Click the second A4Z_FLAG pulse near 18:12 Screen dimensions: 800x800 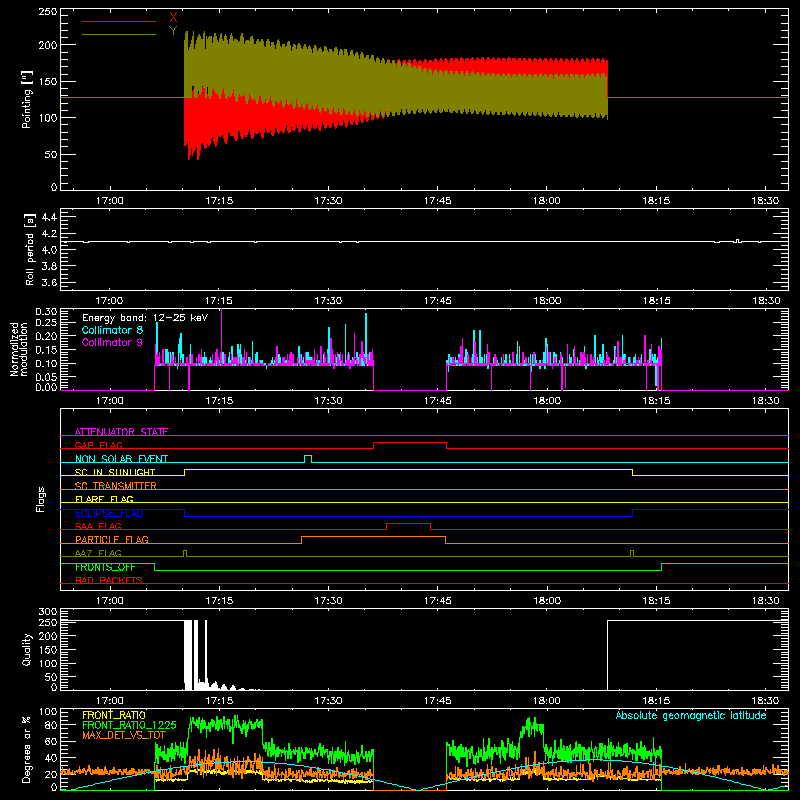(632, 553)
